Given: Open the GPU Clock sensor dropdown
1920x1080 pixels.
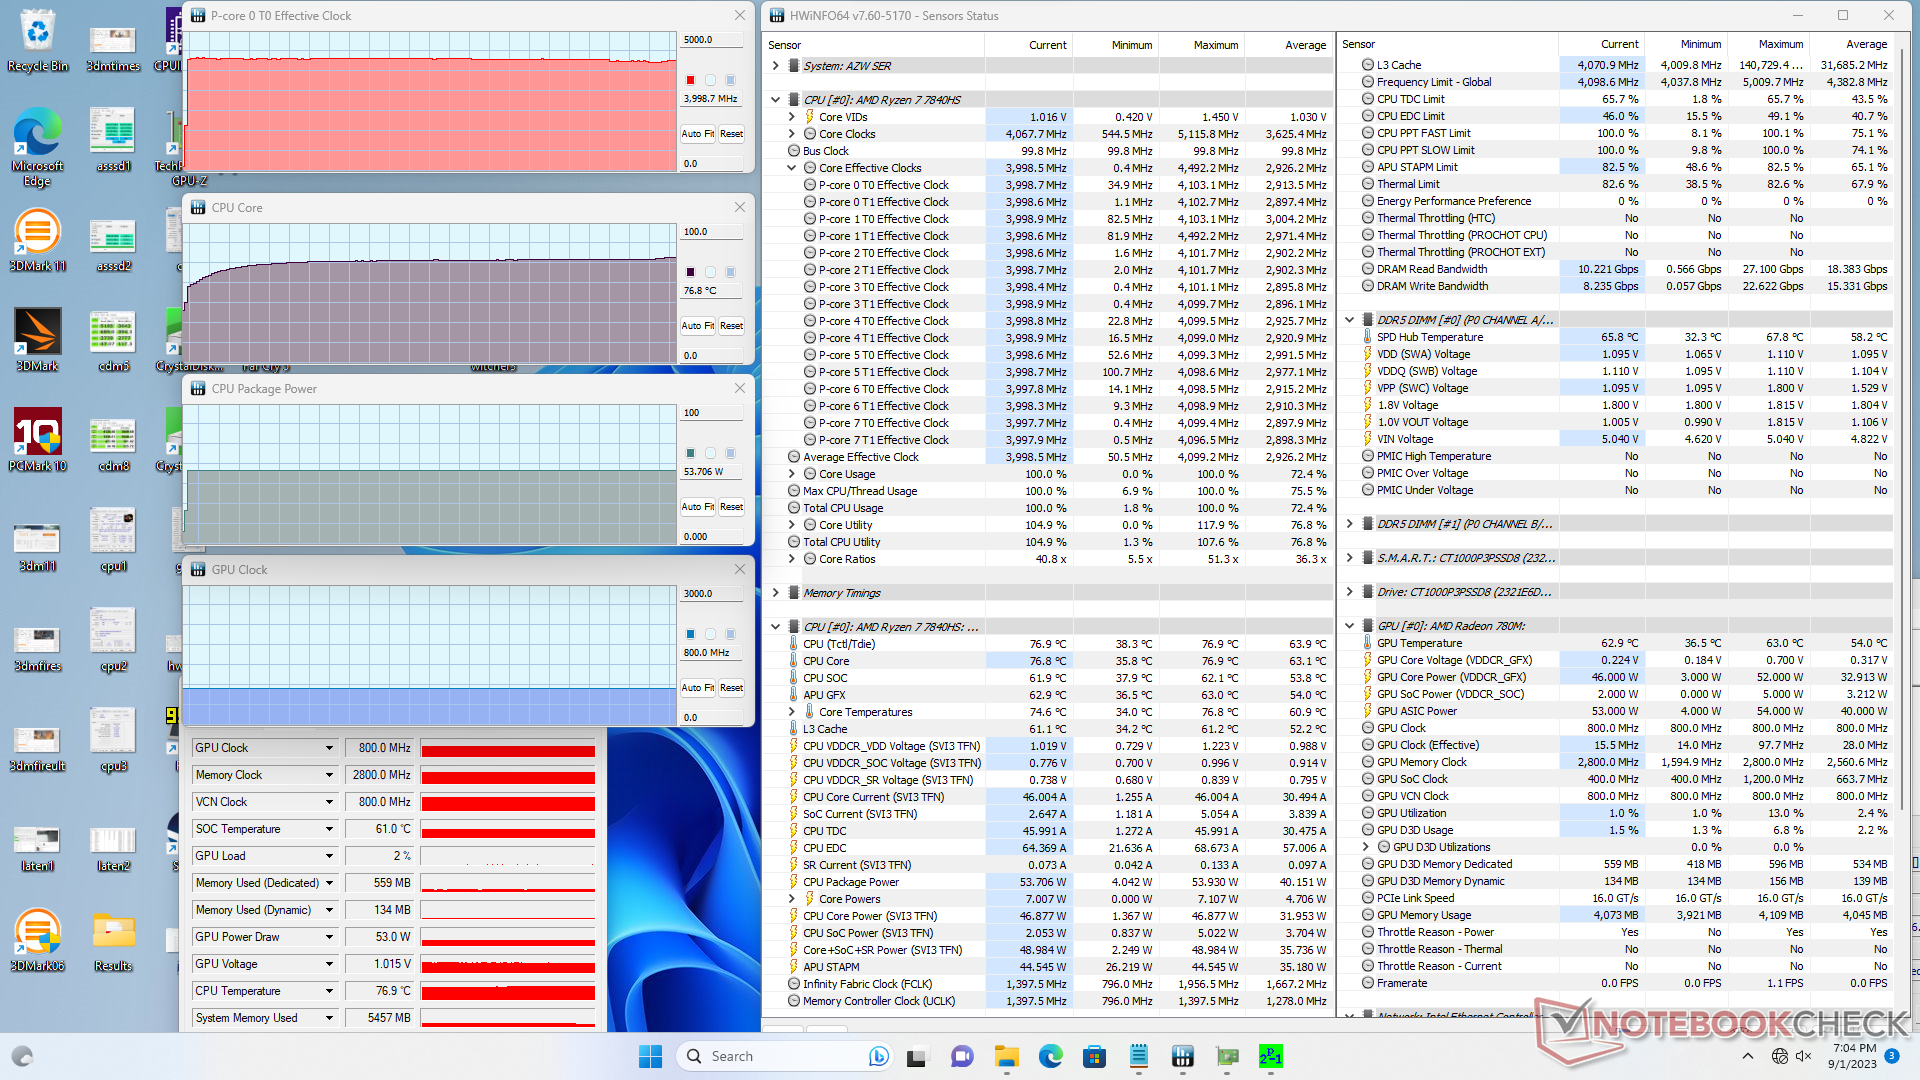Looking at the screenshot, I should pyautogui.click(x=329, y=748).
